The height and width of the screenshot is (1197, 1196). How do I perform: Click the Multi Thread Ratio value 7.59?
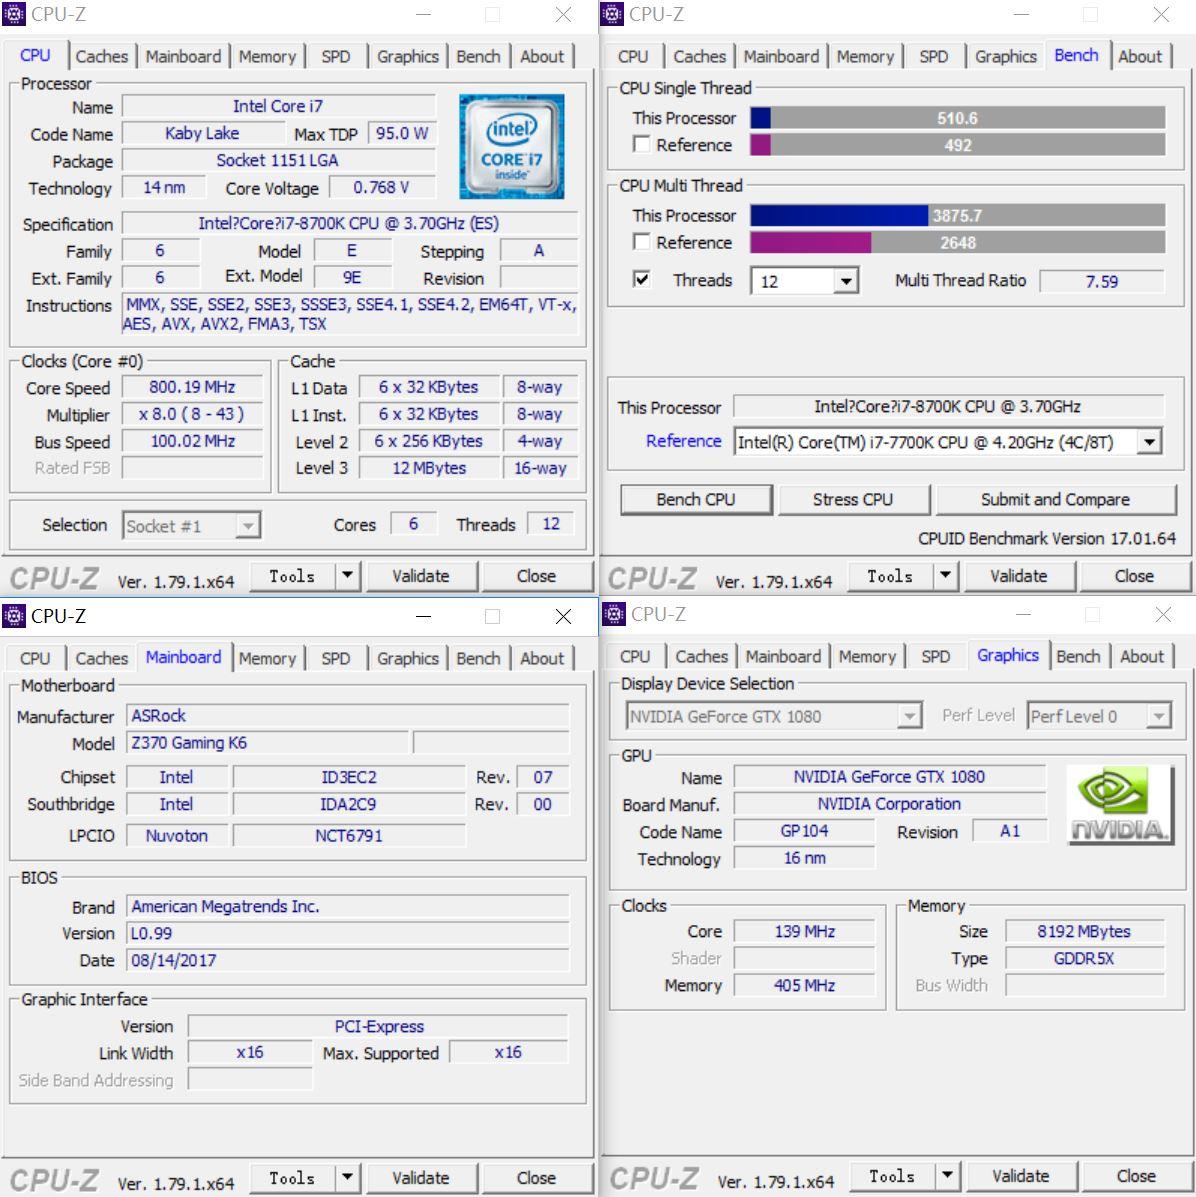coord(1101,281)
